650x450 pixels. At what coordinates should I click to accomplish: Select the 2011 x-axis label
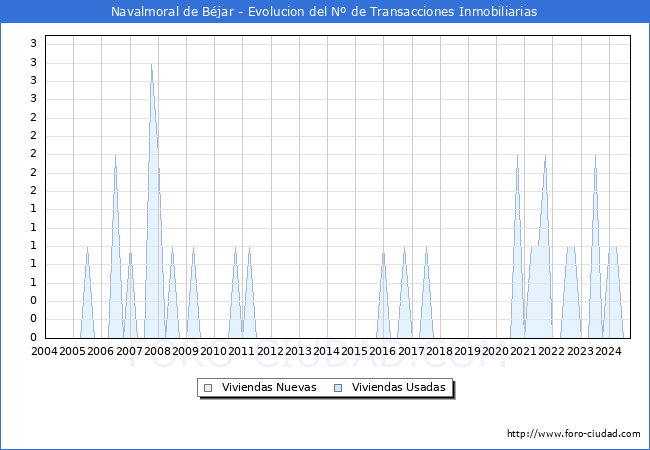241,351
